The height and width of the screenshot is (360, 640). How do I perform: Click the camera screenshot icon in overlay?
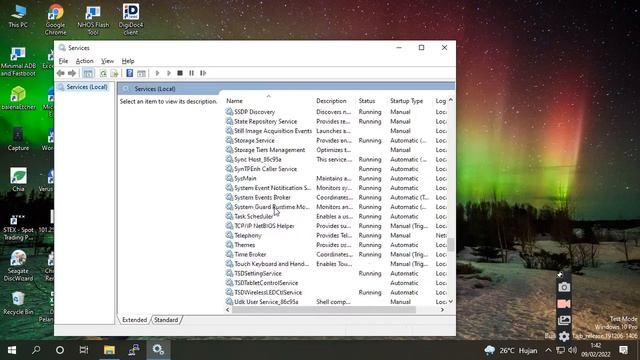pyautogui.click(x=564, y=287)
